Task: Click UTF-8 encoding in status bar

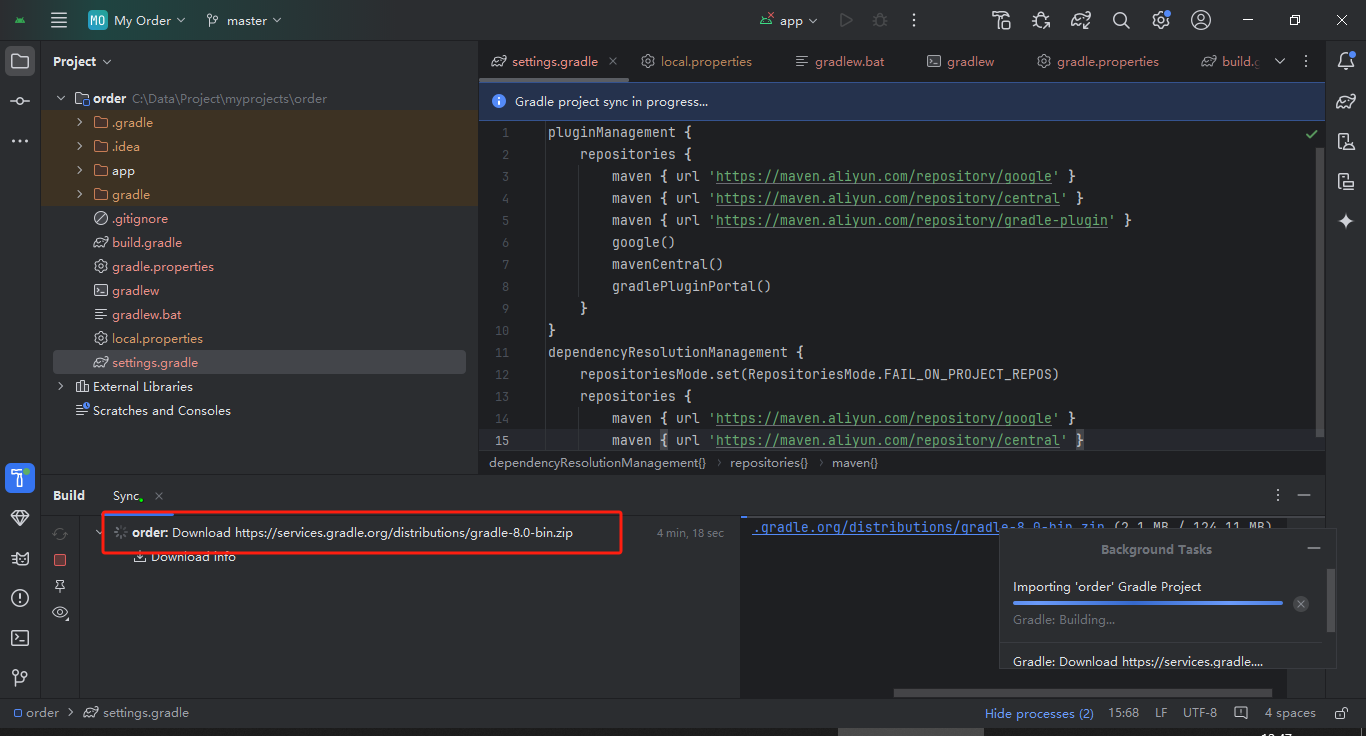Action: pyautogui.click(x=1200, y=713)
